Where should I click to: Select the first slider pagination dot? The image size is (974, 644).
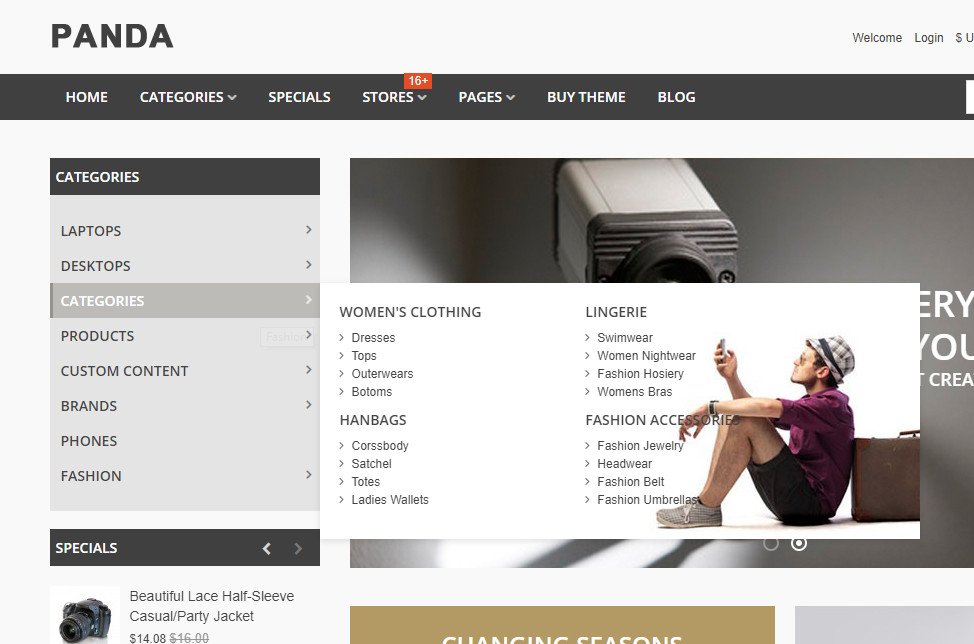tap(771, 543)
